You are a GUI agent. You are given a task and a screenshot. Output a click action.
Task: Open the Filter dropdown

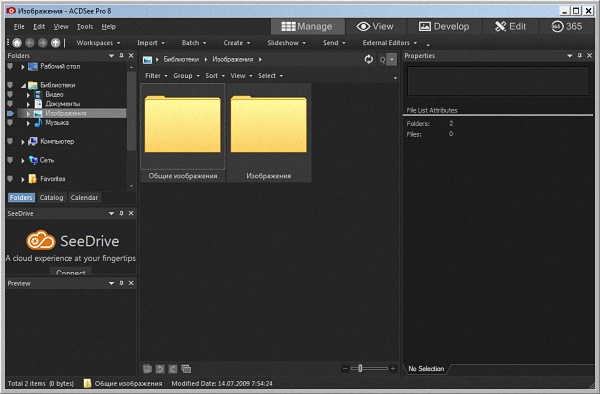tap(156, 76)
